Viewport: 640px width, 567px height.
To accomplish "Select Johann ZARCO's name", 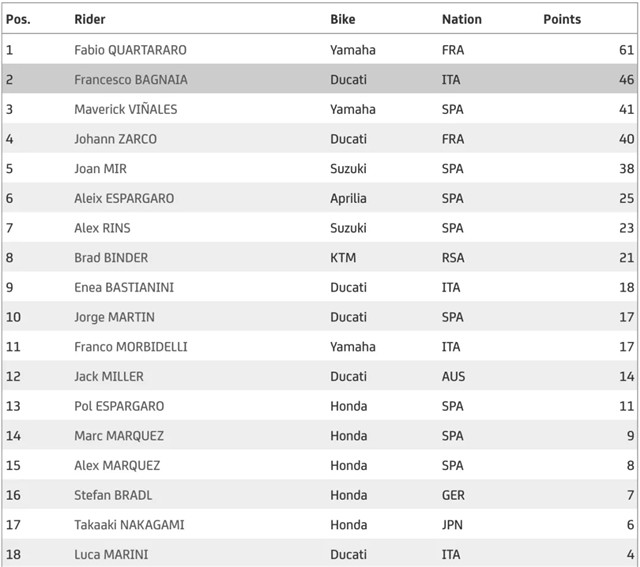I will click(x=116, y=139).
